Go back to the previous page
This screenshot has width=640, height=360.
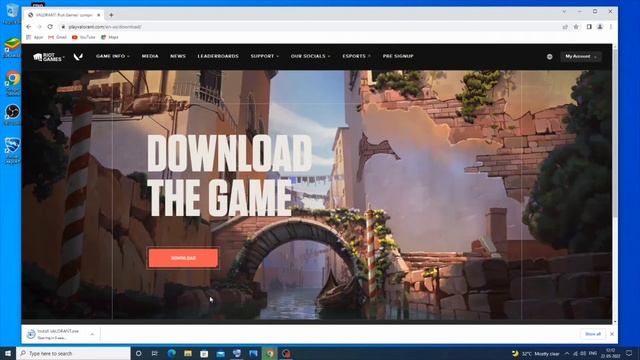click(x=29, y=27)
